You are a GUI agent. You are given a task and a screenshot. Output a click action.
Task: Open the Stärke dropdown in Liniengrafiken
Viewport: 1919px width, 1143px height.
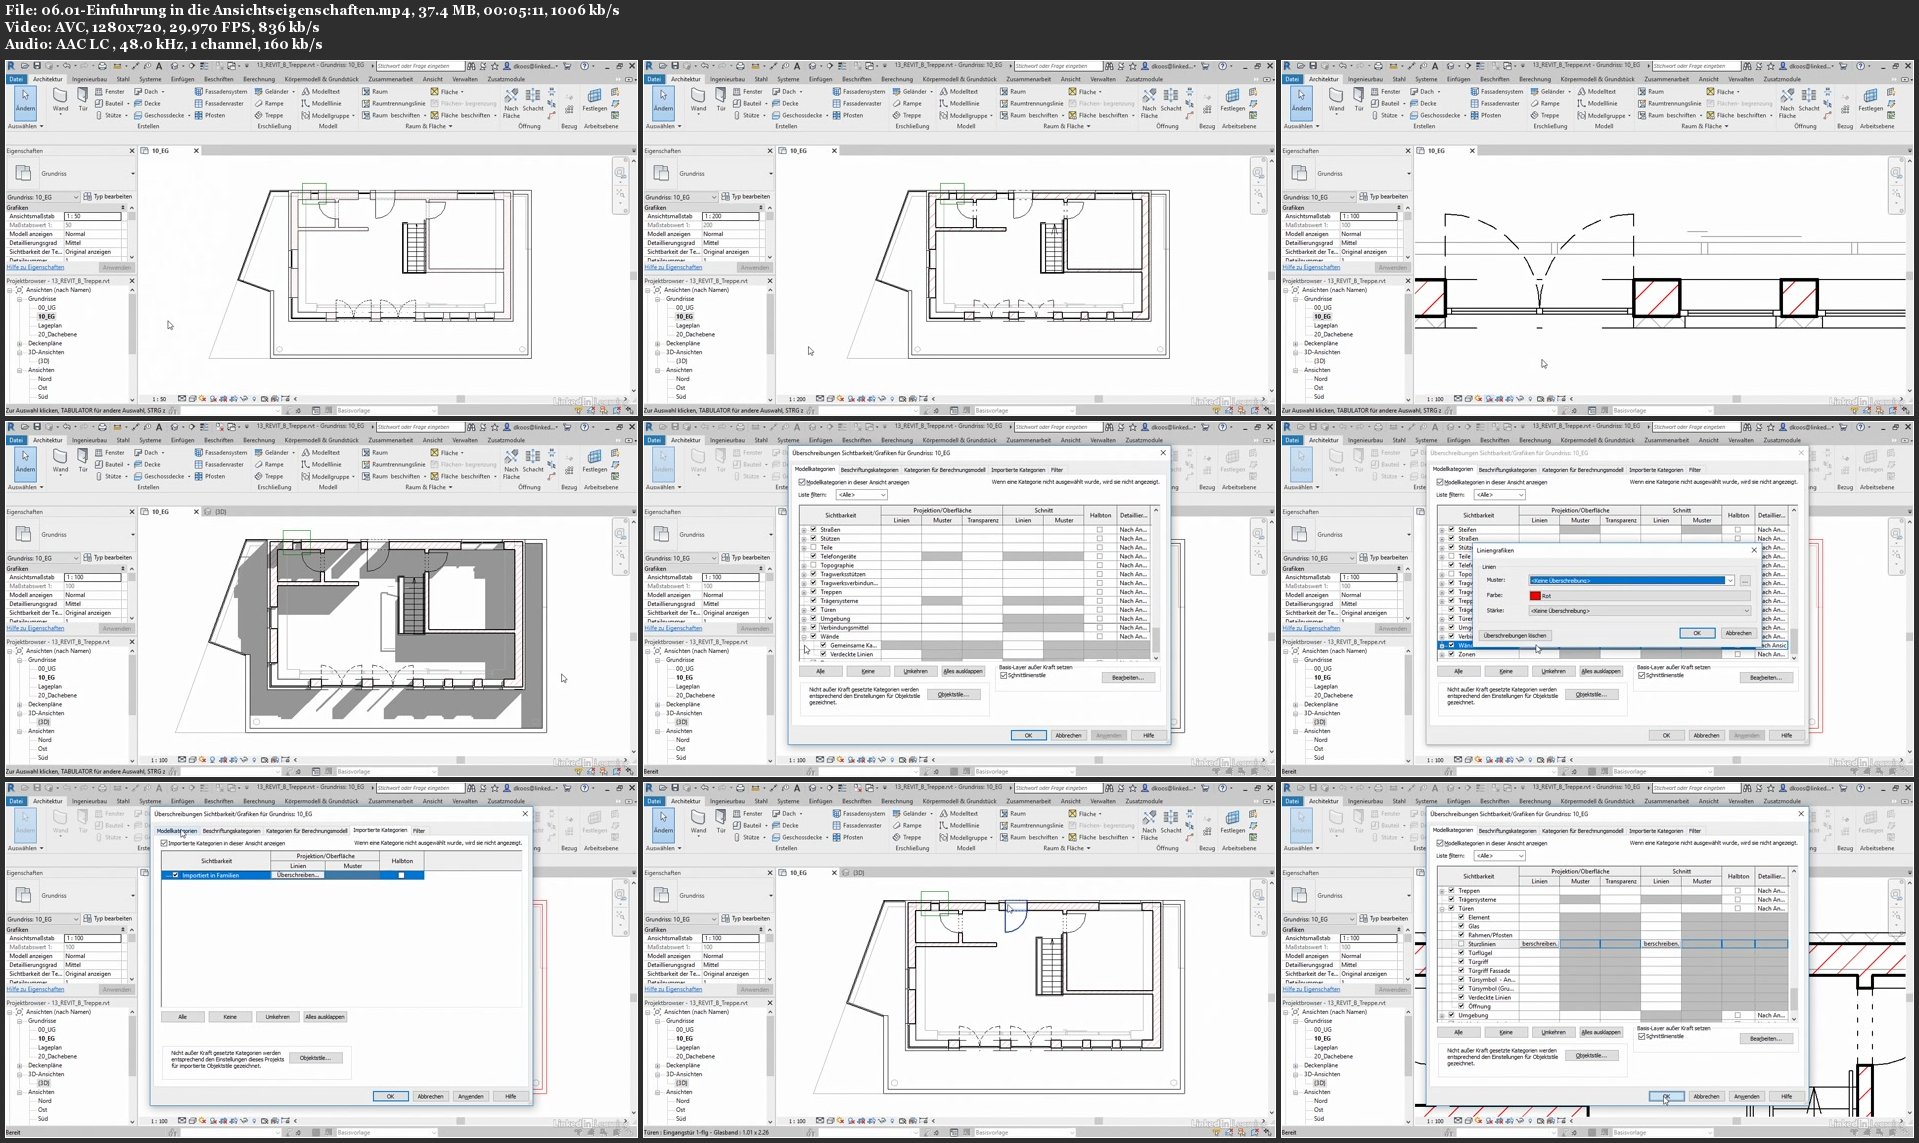pos(1746,611)
